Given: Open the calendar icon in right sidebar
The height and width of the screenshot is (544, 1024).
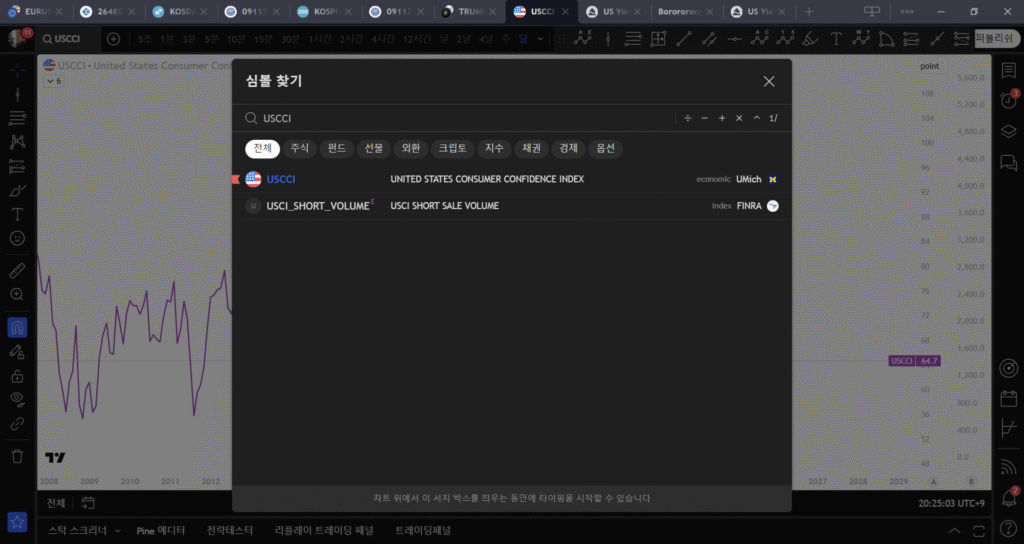Looking at the screenshot, I should 1009,398.
